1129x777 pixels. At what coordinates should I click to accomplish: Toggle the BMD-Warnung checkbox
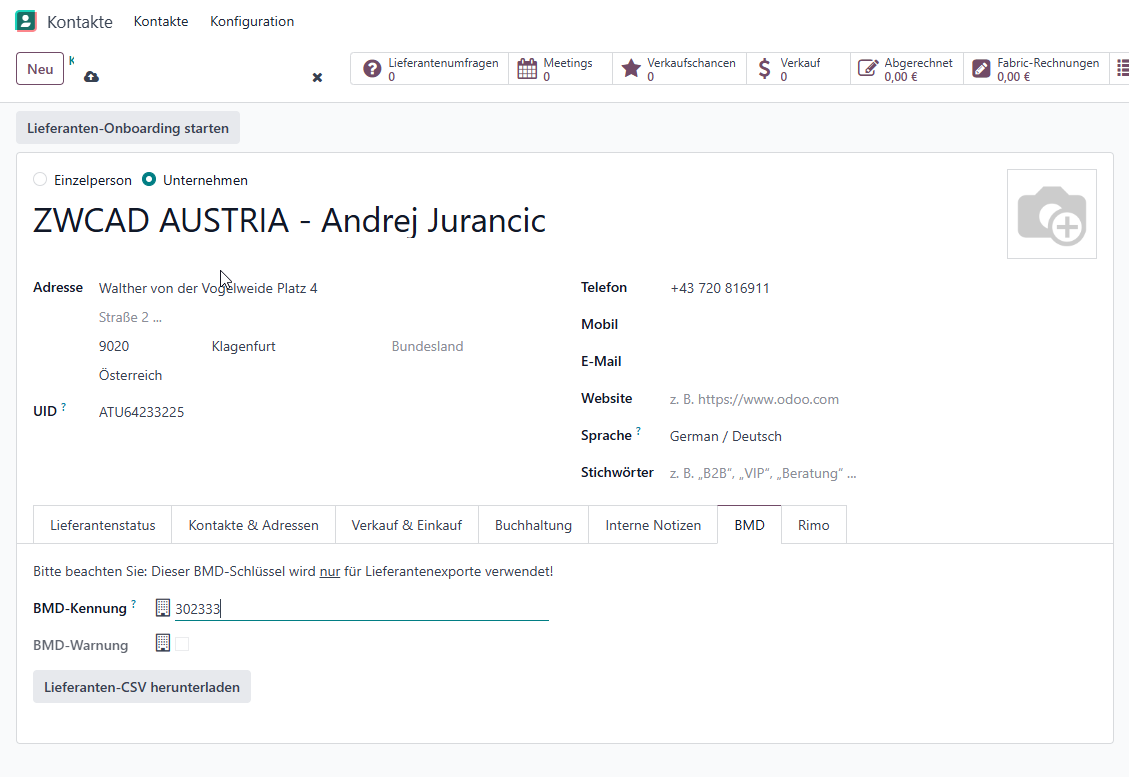pos(182,644)
